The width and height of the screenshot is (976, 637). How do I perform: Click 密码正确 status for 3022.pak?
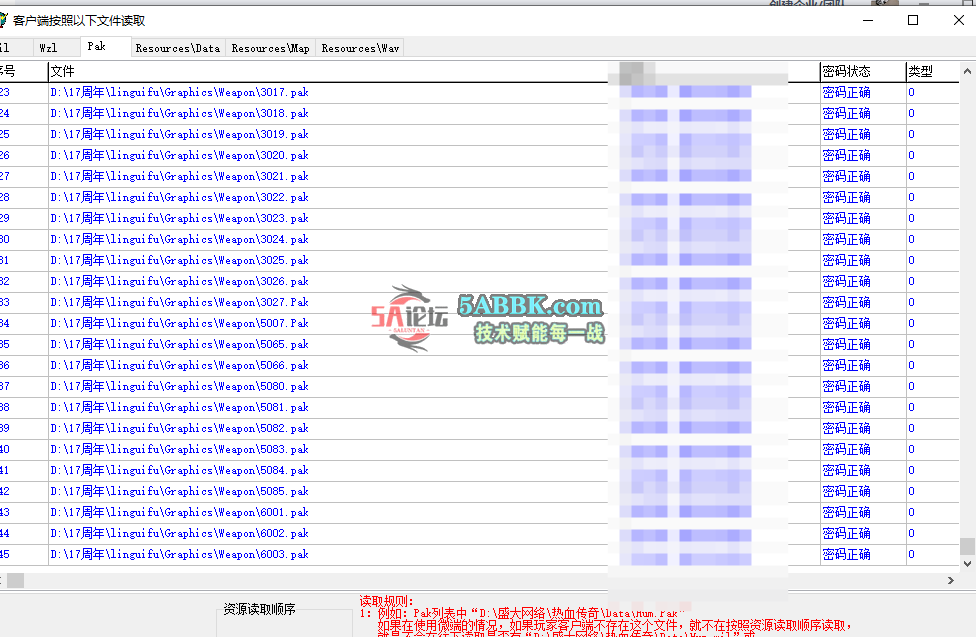[847, 198]
